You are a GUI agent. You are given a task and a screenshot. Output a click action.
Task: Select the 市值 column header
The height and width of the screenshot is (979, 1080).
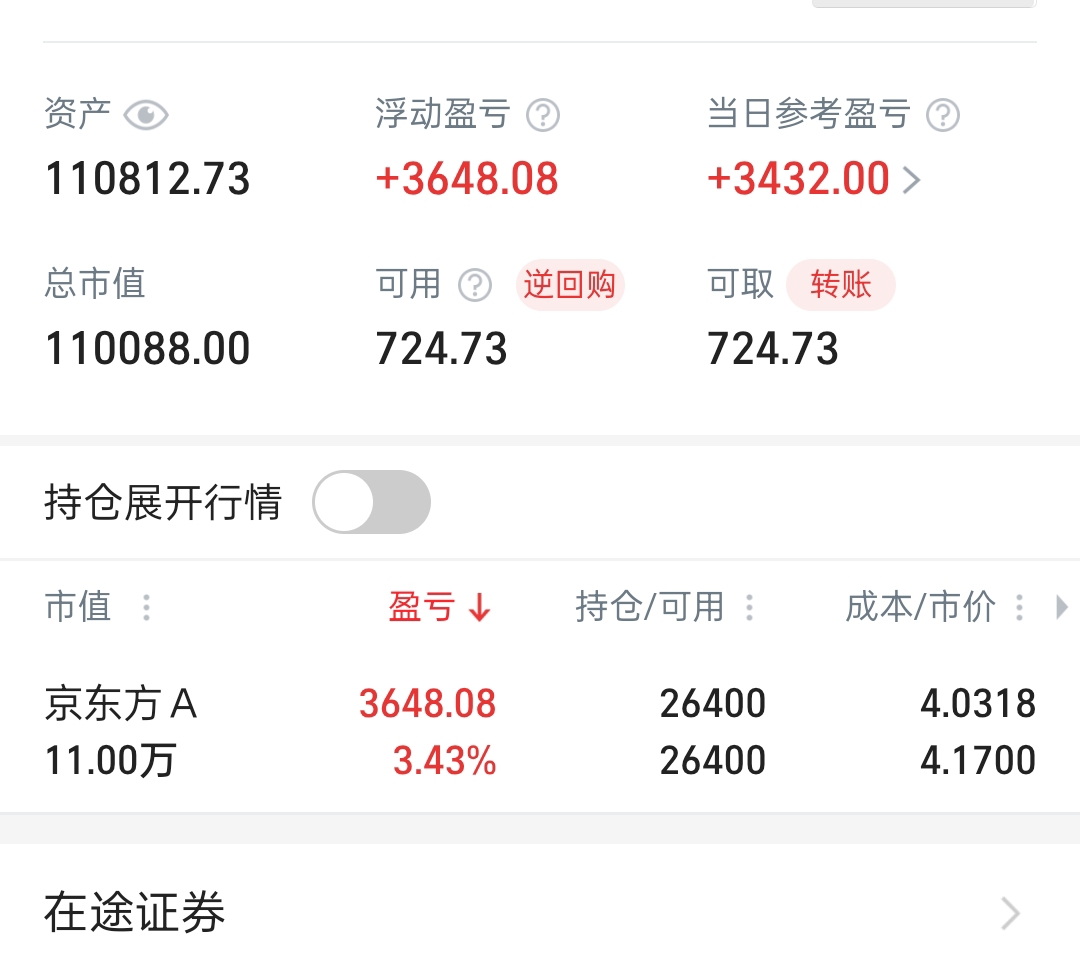pos(79,607)
